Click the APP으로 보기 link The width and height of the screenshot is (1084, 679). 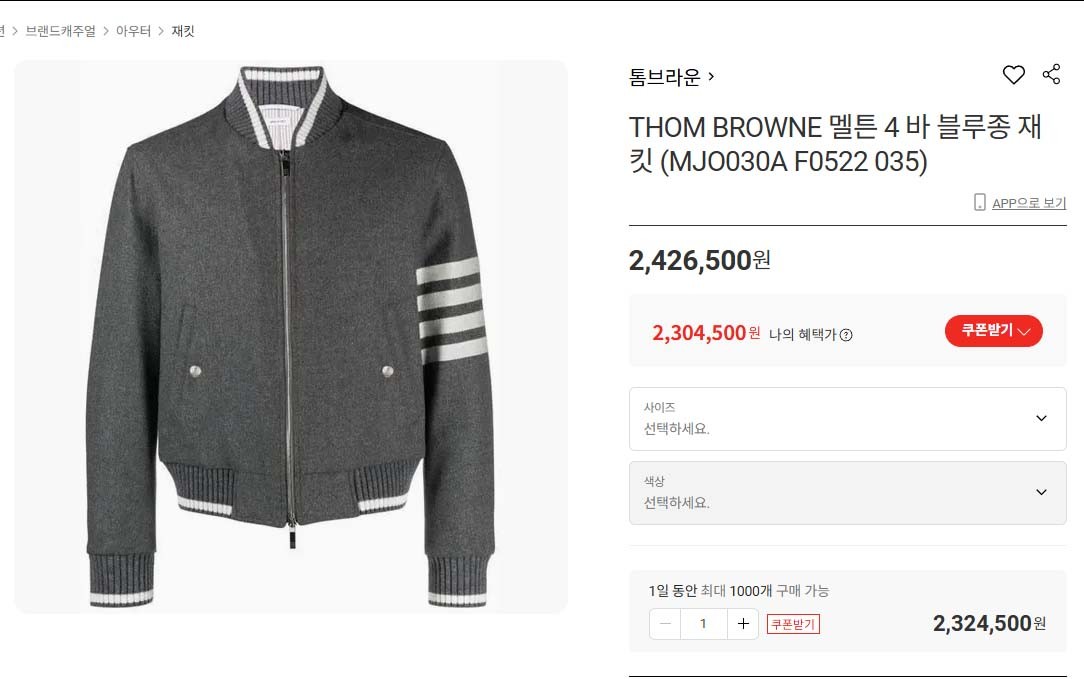pyautogui.click(x=1029, y=203)
